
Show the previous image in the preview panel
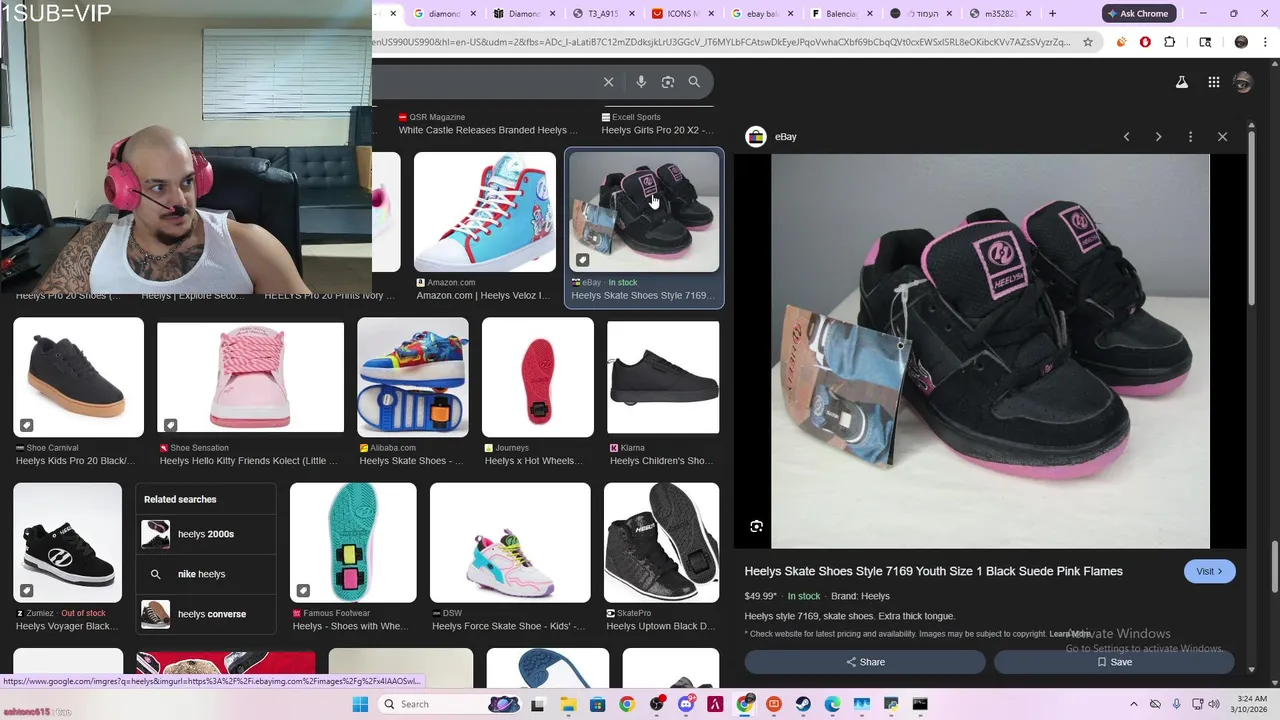pyautogui.click(x=1126, y=137)
